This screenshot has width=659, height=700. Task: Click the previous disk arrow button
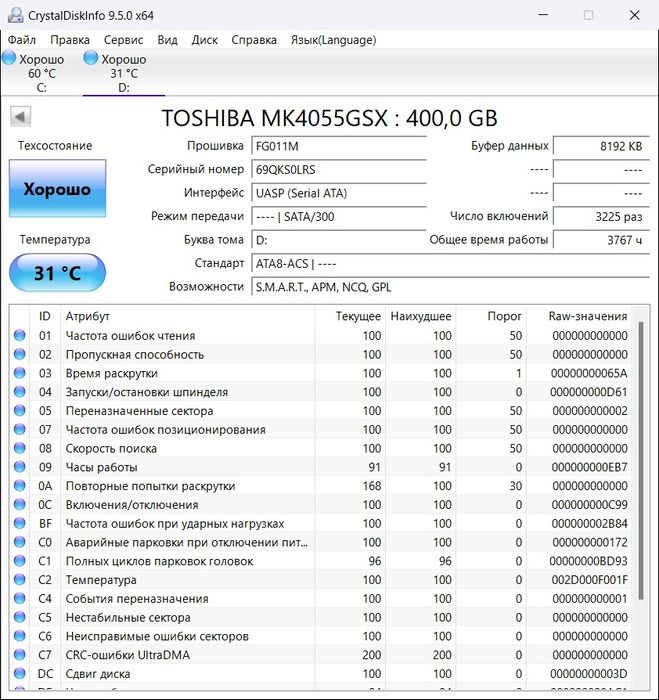coord(21,117)
